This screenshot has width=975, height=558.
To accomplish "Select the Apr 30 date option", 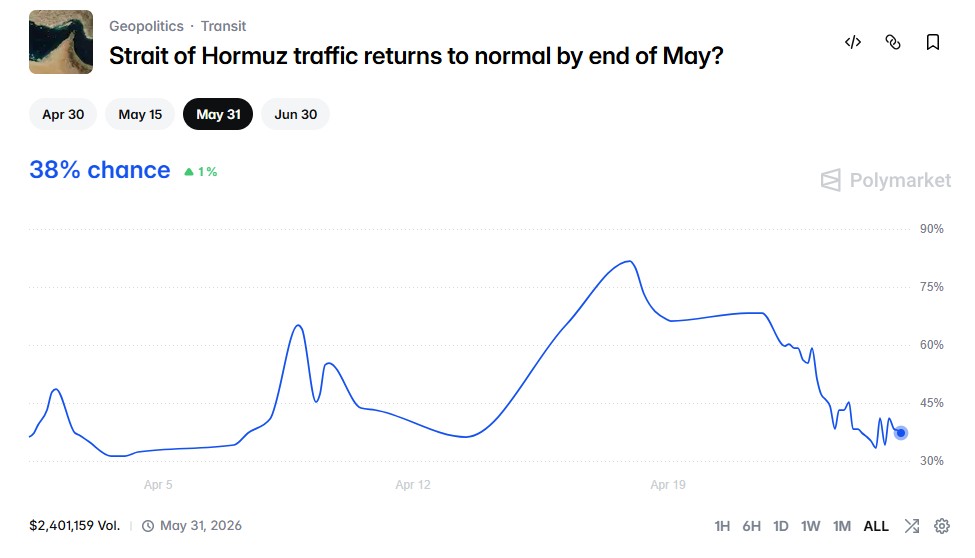I will click(63, 114).
